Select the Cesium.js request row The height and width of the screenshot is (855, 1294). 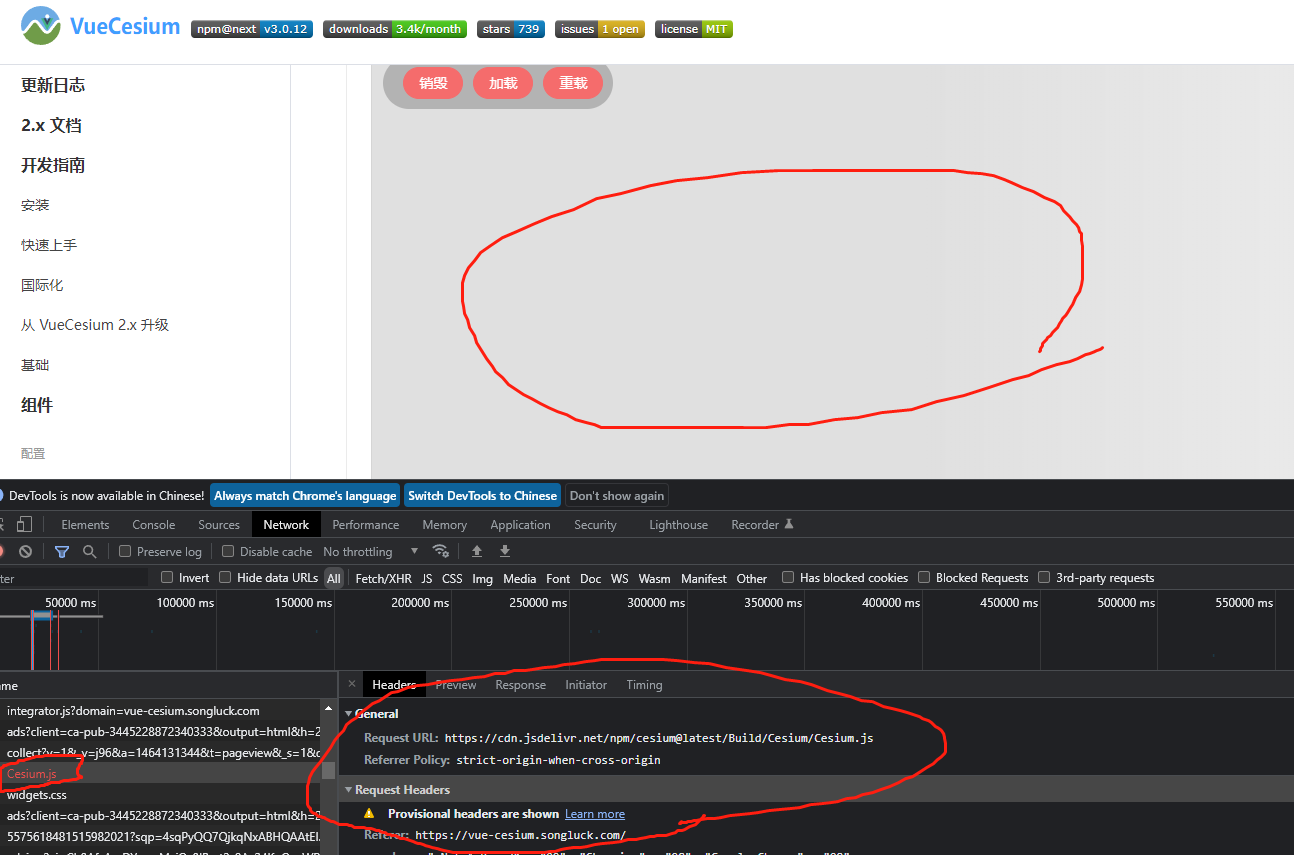160,773
